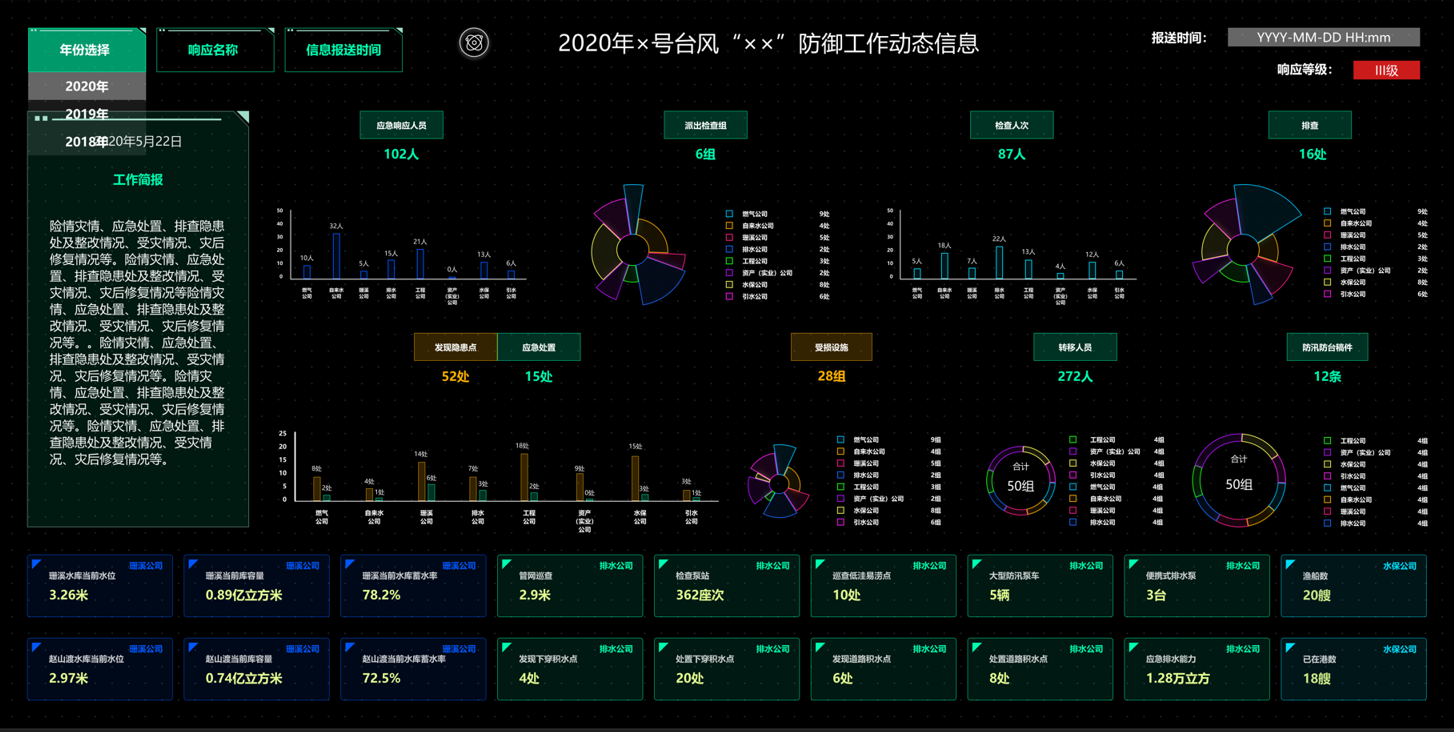Switch to the 应急处置 tab
Screen dimensions: 1454x732
click(x=539, y=347)
